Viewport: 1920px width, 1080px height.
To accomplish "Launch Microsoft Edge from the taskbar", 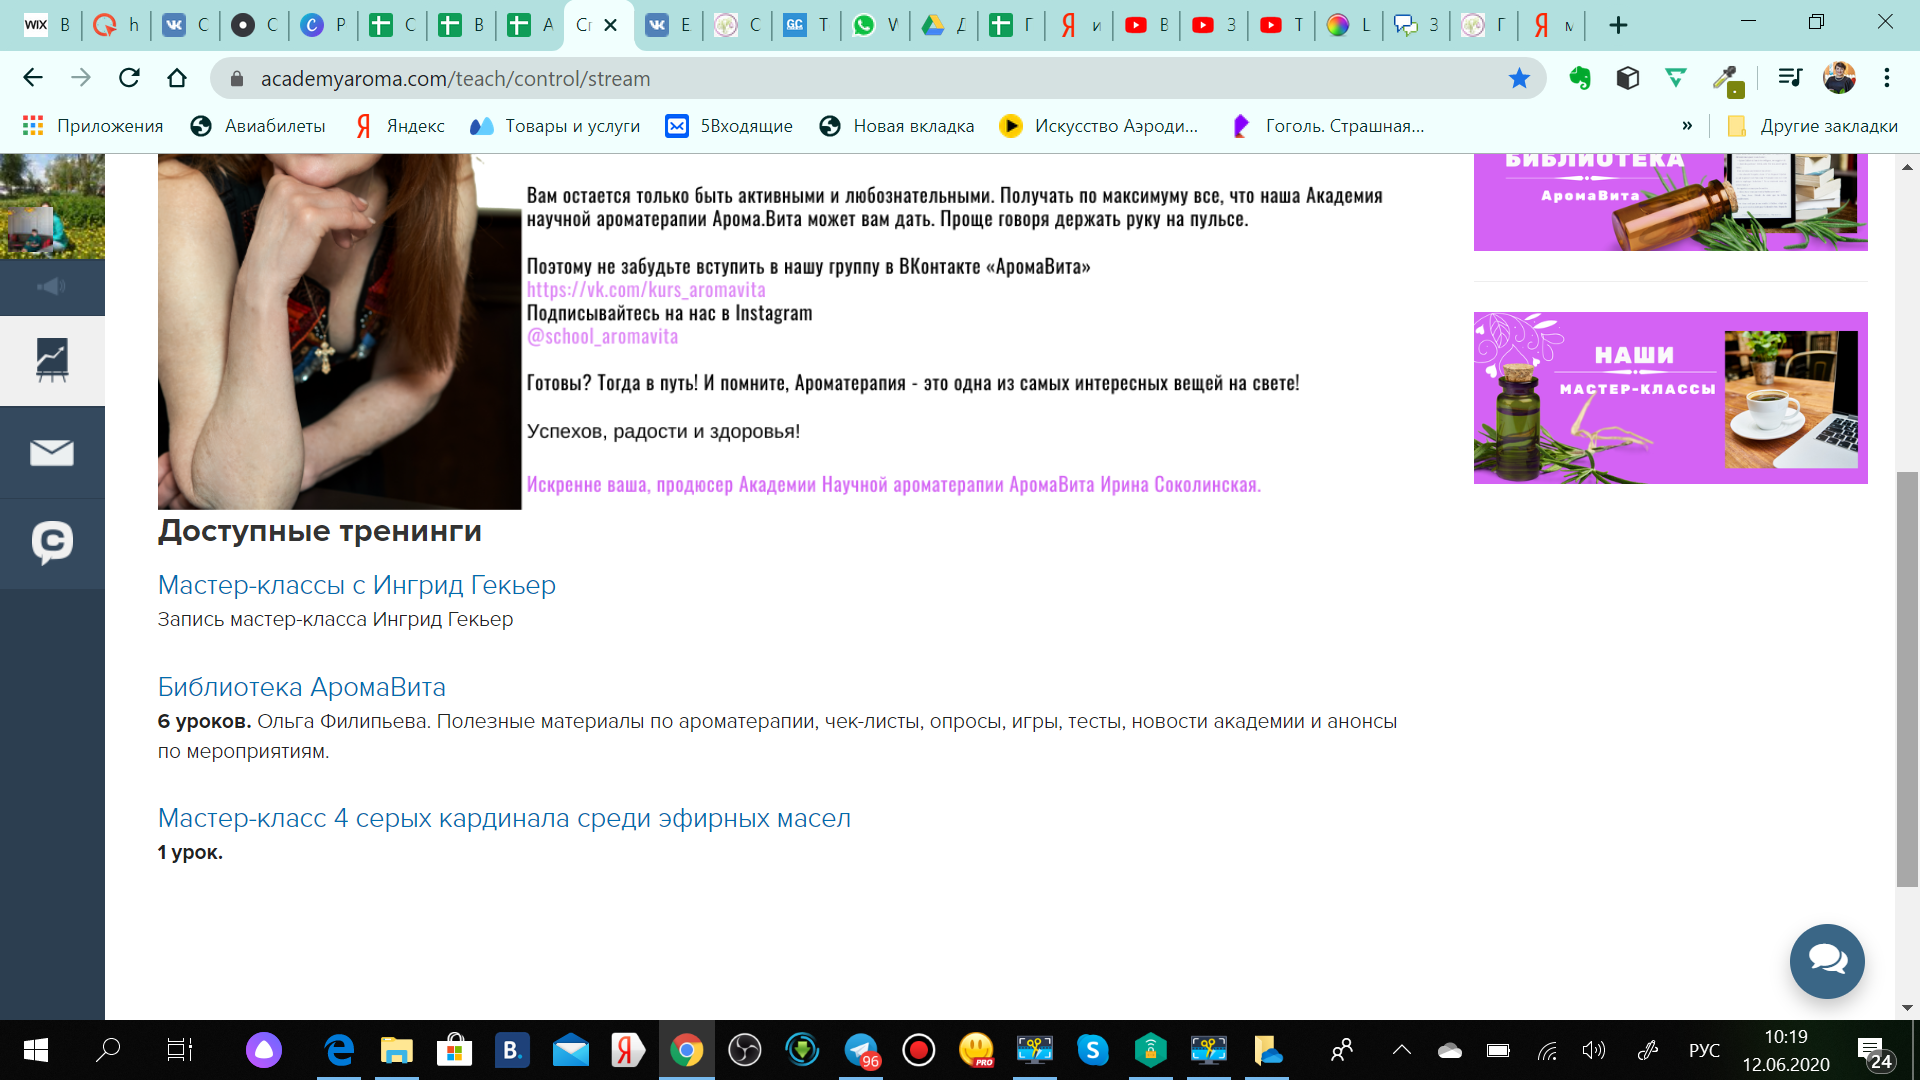I will point(339,1050).
